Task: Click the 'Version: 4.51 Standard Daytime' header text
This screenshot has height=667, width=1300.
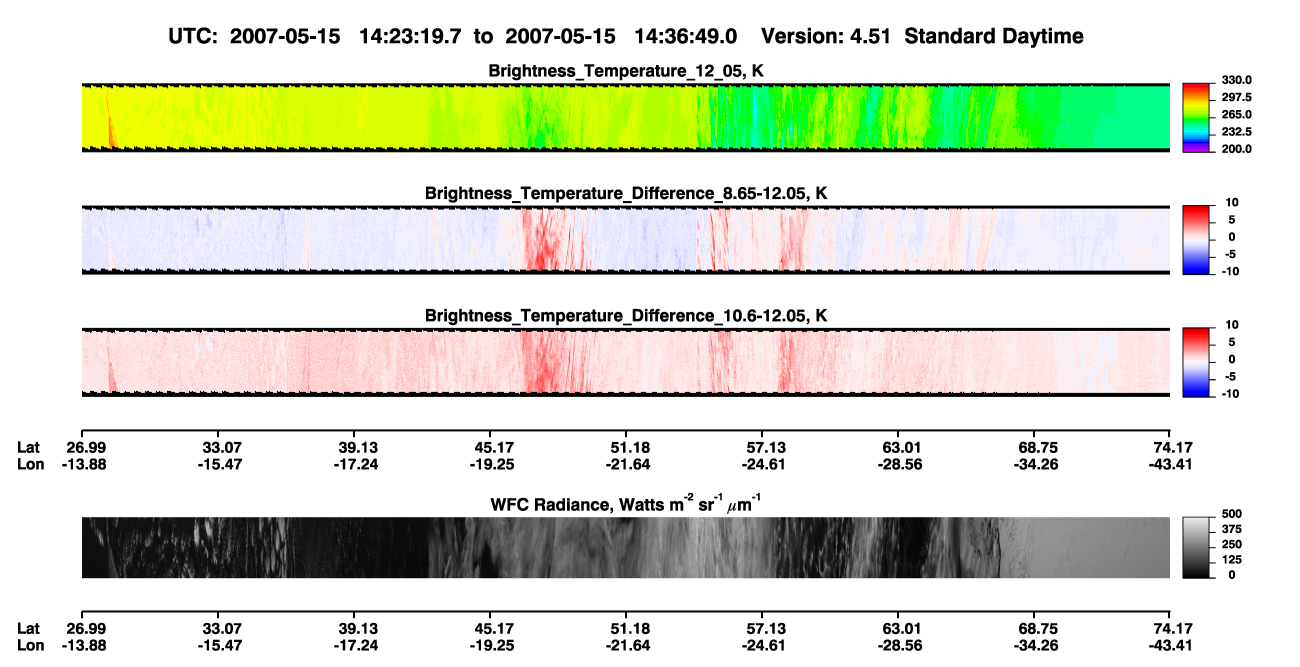Action: click(x=922, y=36)
